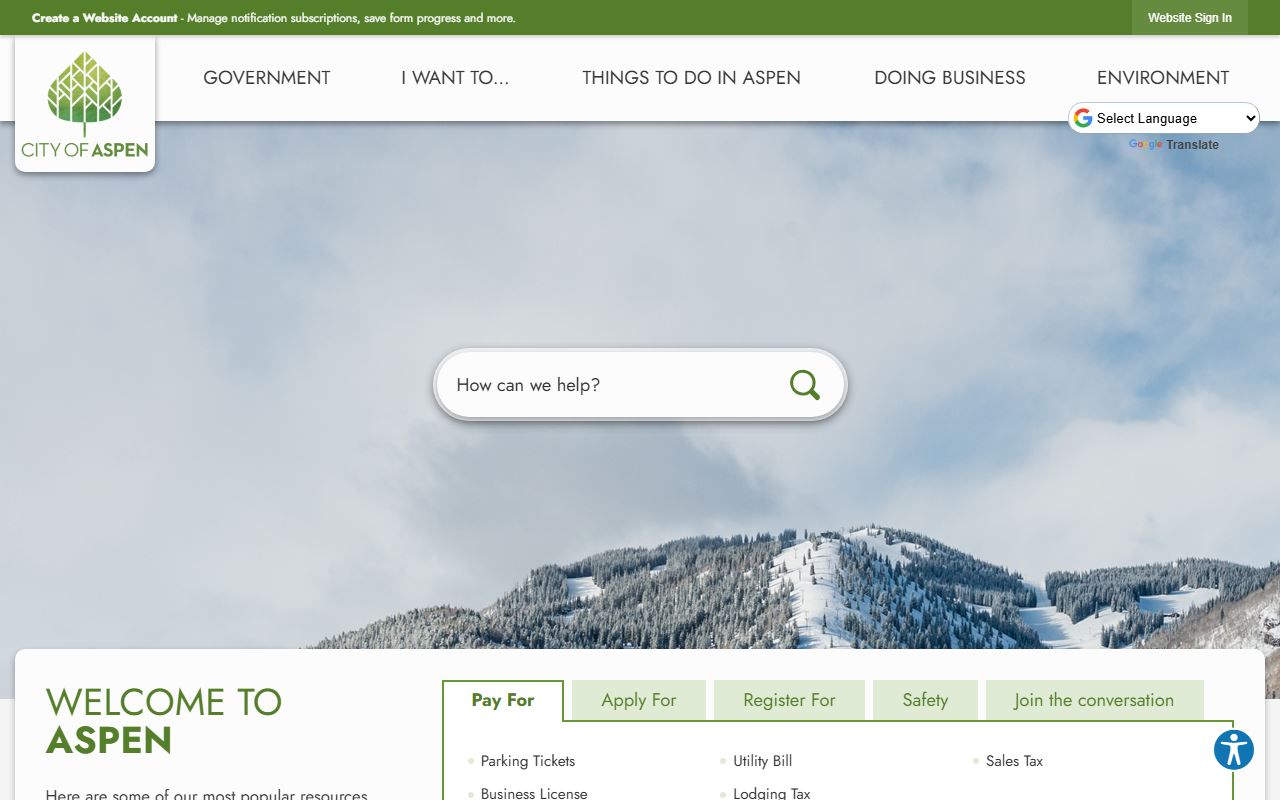The height and width of the screenshot is (800, 1280).
Task: Click Create a Website Account link
Action: point(104,18)
